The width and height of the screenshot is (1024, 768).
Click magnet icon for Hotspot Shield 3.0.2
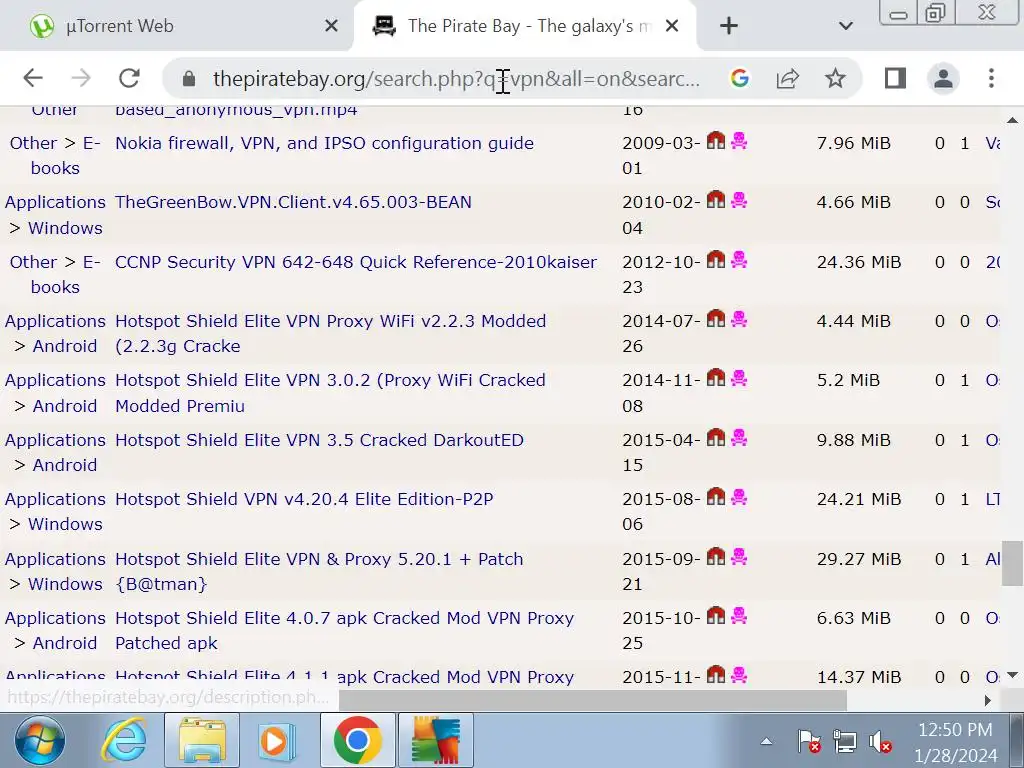pos(716,377)
